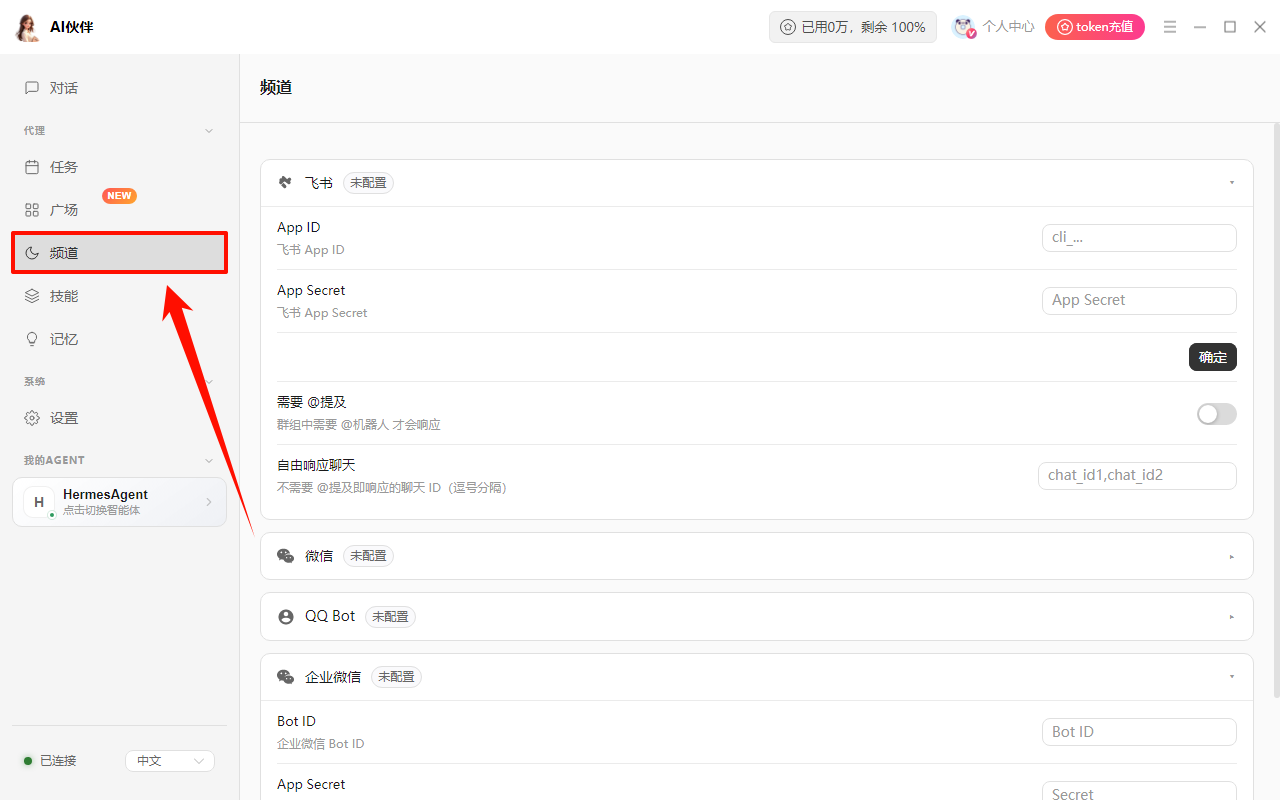Screen dimensions: 1280x800
Task: Click the gear icon beside 设置
Action: tap(32, 418)
